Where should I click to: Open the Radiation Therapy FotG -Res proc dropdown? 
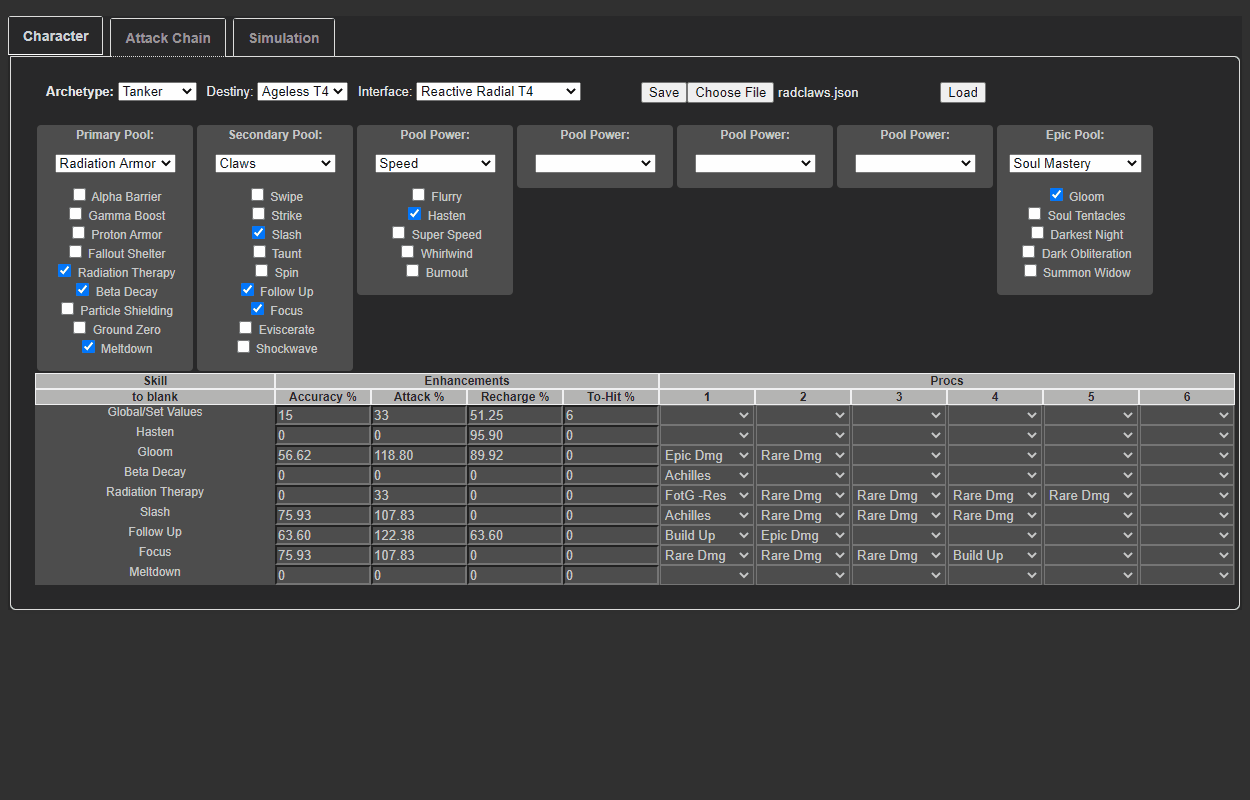click(707, 495)
